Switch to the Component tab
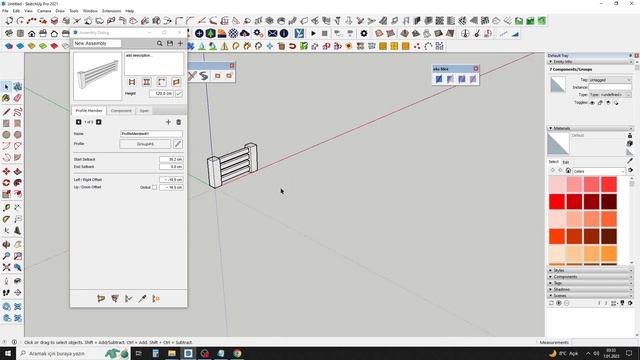 click(x=121, y=111)
